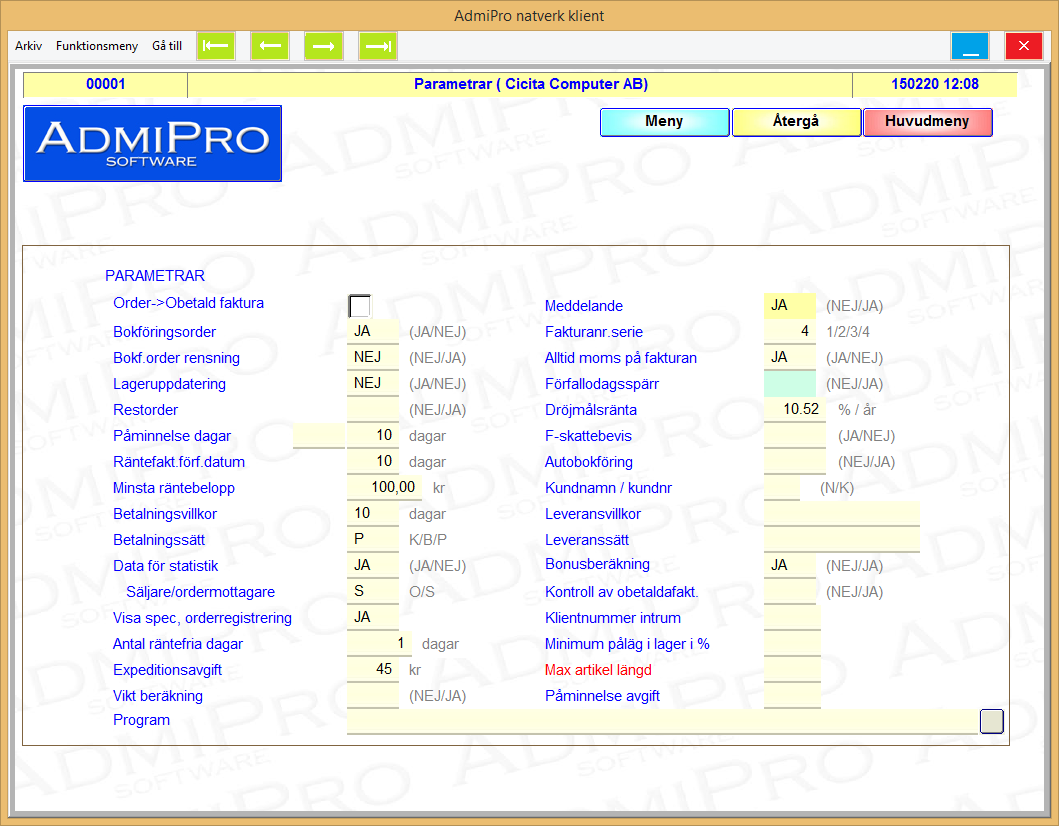Open the Funktionsmeny menu

click(x=97, y=46)
